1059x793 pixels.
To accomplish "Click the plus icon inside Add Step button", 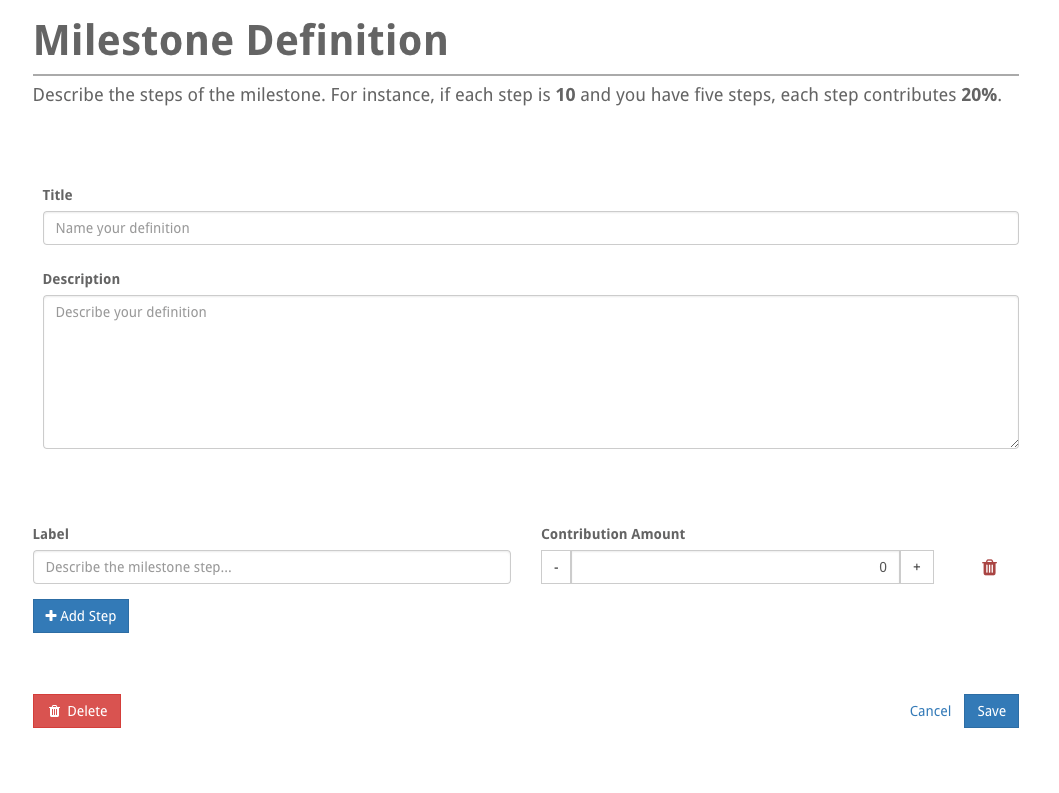I will point(51,615).
